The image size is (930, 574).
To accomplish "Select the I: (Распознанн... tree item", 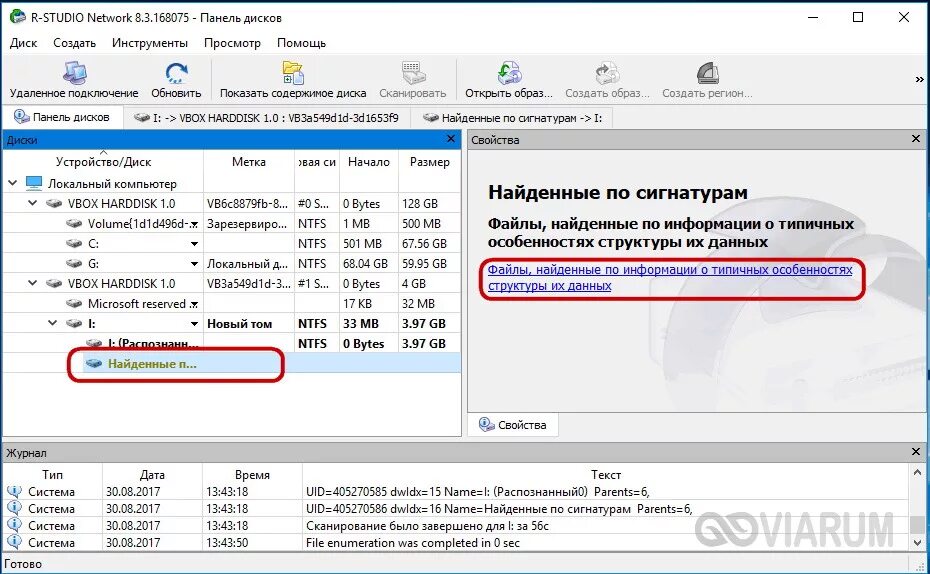I will tap(153, 343).
